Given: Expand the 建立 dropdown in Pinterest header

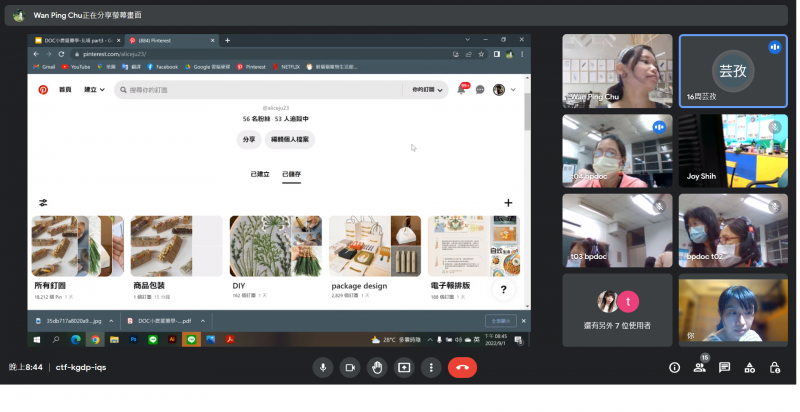Looking at the screenshot, I should [93, 90].
